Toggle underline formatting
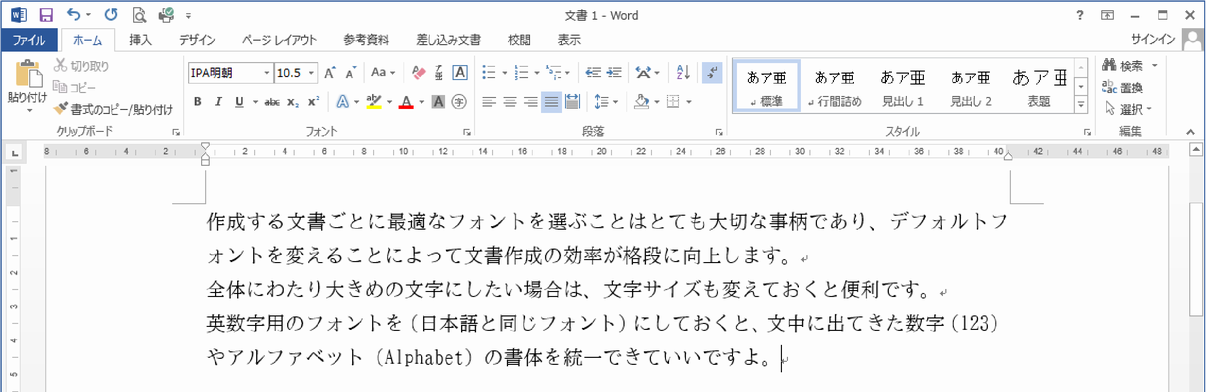This screenshot has height=392, width=1206. point(239,102)
